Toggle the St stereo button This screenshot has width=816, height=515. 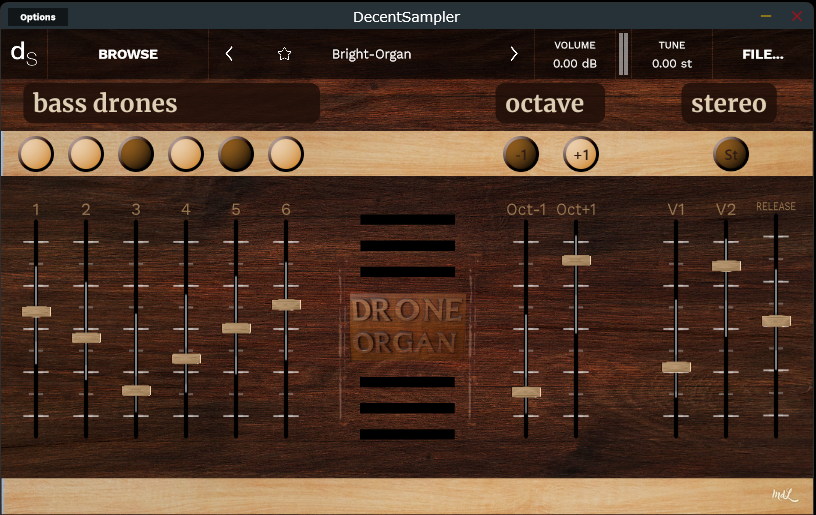click(731, 154)
